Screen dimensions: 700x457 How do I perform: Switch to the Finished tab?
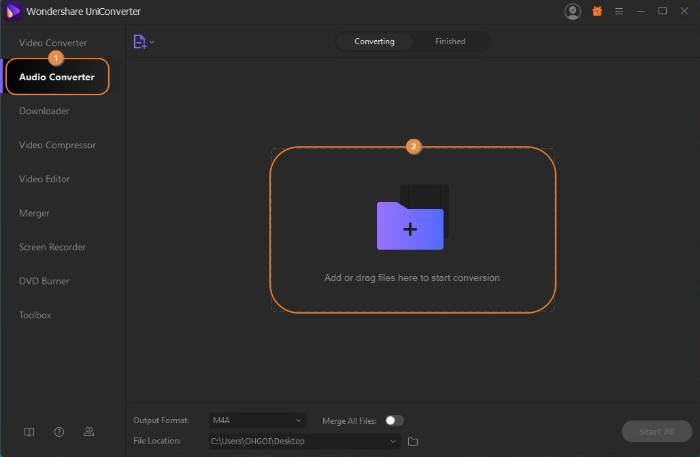tap(450, 42)
